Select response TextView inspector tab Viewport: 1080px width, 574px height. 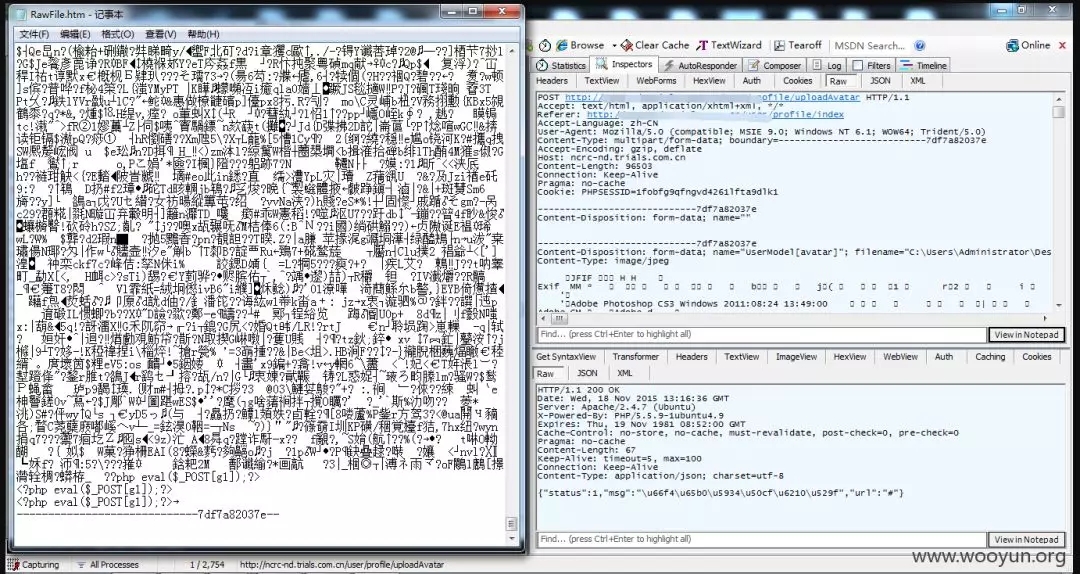741,357
